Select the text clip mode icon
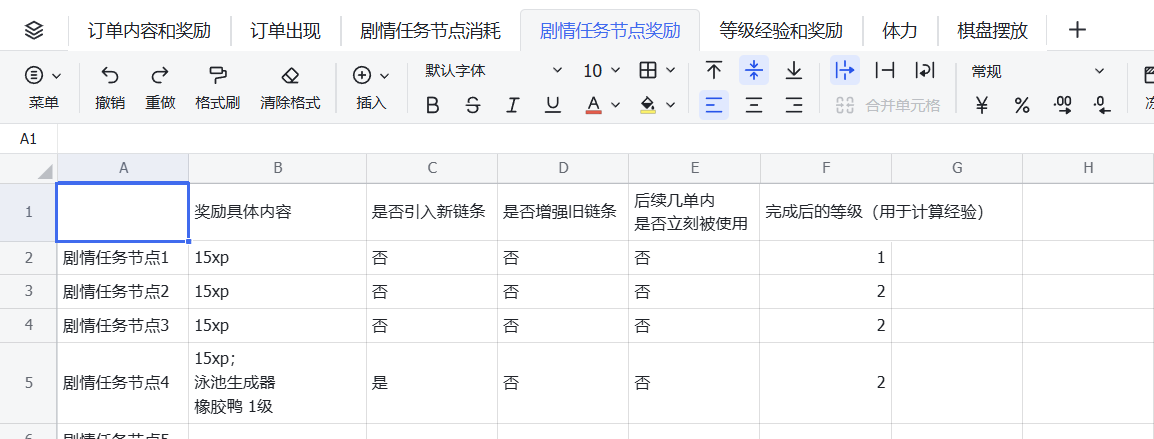 coord(885,71)
